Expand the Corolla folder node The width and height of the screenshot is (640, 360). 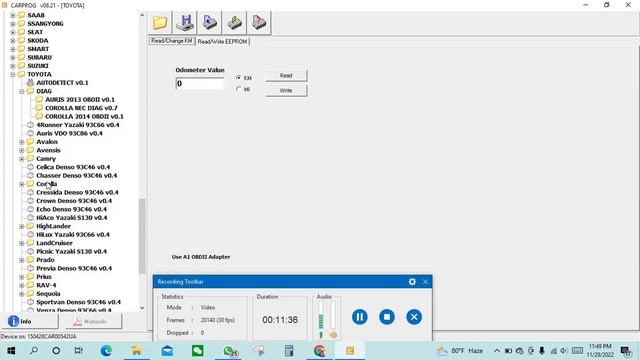tap(22, 184)
